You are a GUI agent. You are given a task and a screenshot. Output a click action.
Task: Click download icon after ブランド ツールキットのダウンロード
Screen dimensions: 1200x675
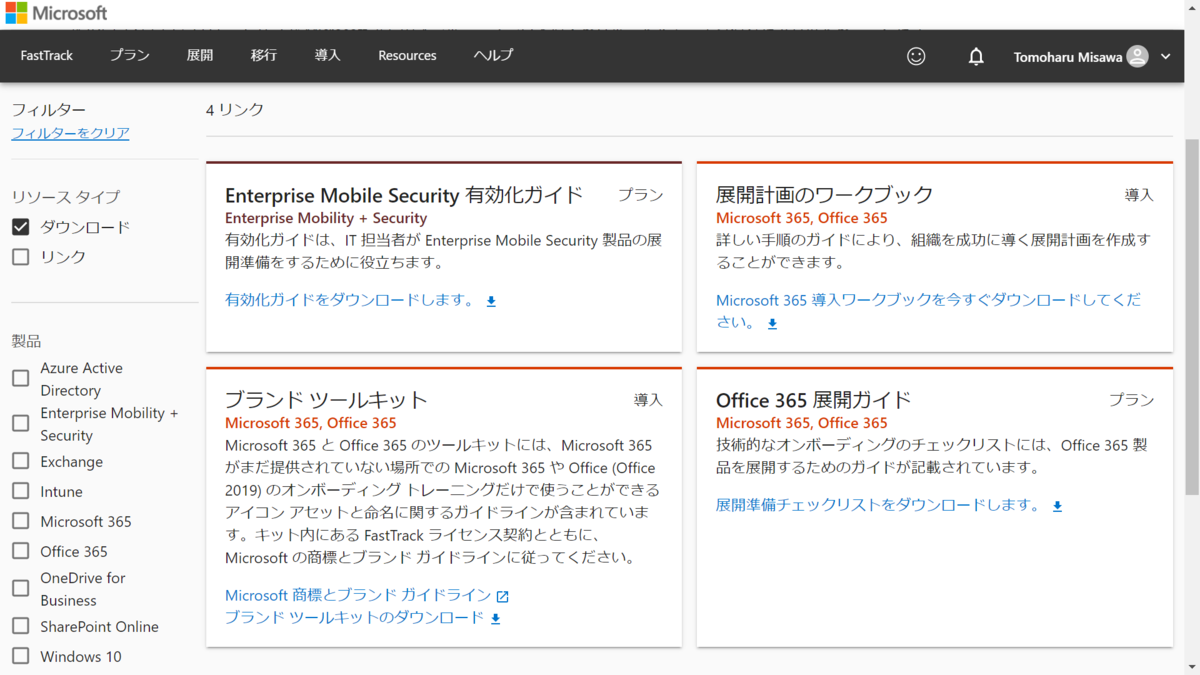pyautogui.click(x=495, y=619)
